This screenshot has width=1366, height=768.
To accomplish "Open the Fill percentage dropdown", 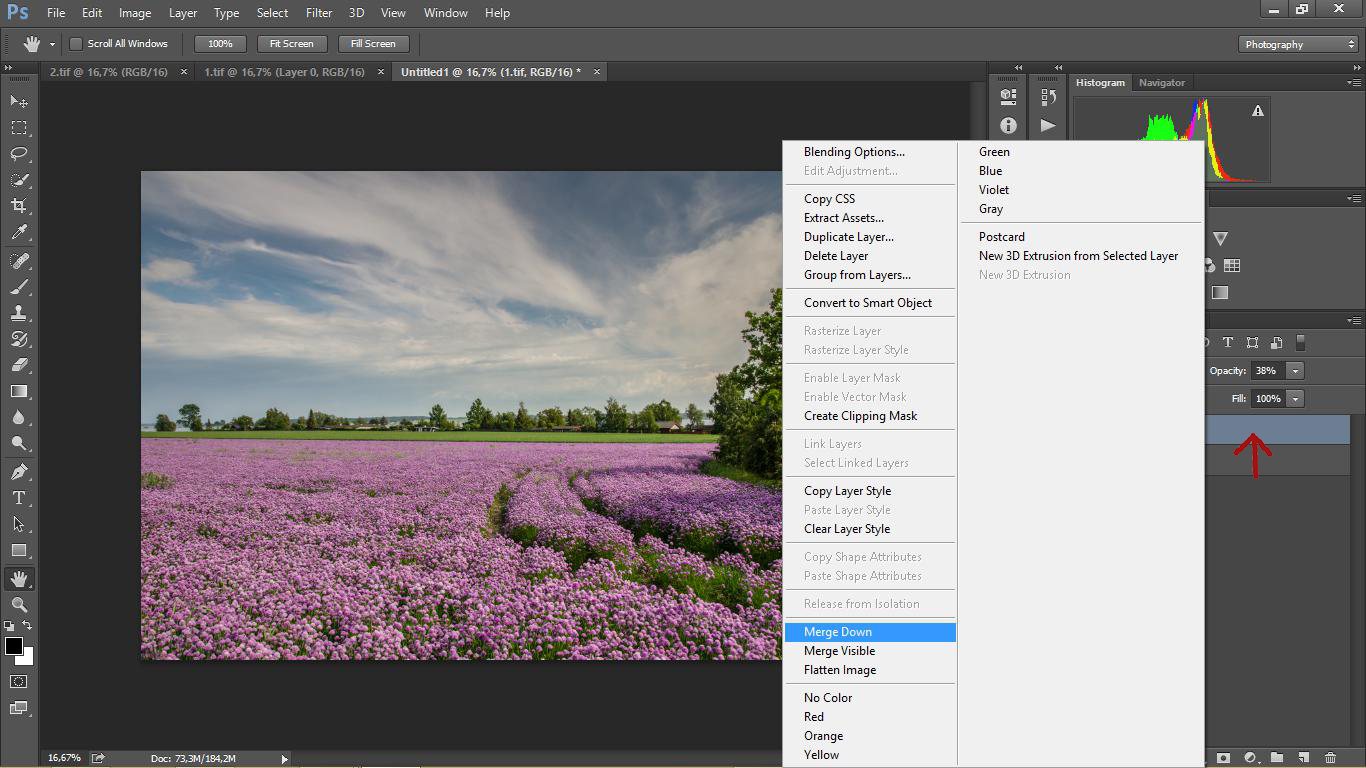I will click(1295, 399).
